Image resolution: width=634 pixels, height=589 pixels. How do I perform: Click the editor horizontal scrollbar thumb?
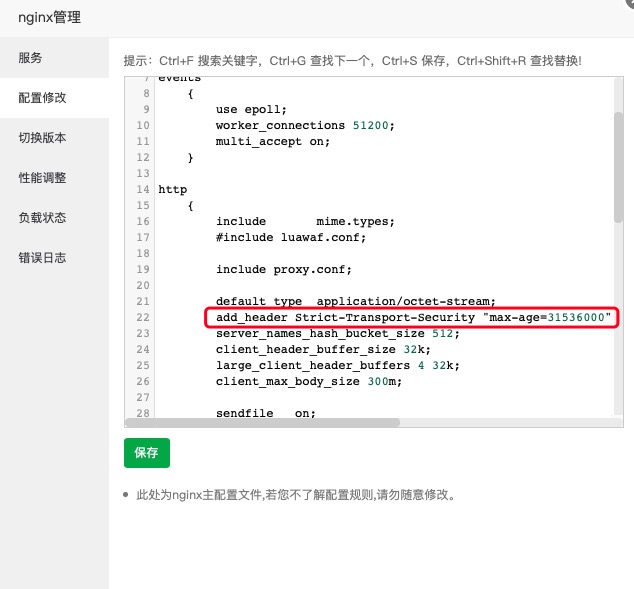click(262, 422)
